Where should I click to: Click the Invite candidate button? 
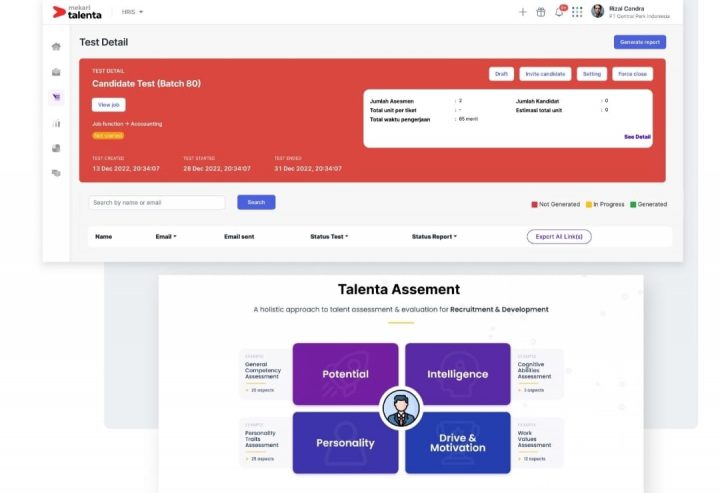point(545,74)
